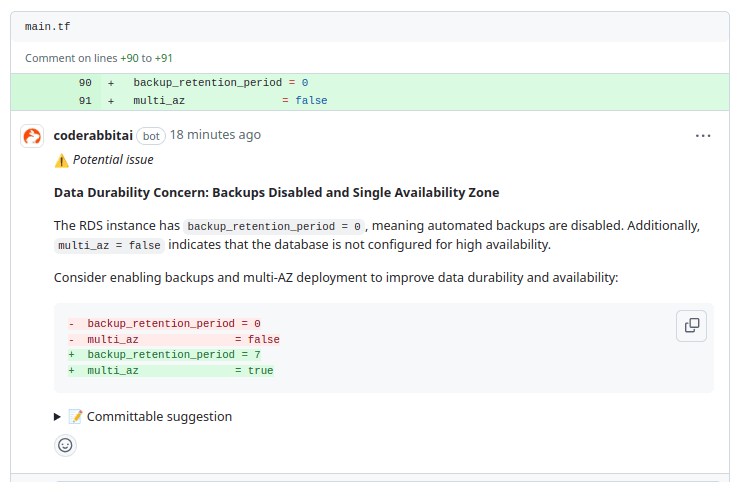Click the added line "backup_retention_period = 7"

click(x=173, y=354)
